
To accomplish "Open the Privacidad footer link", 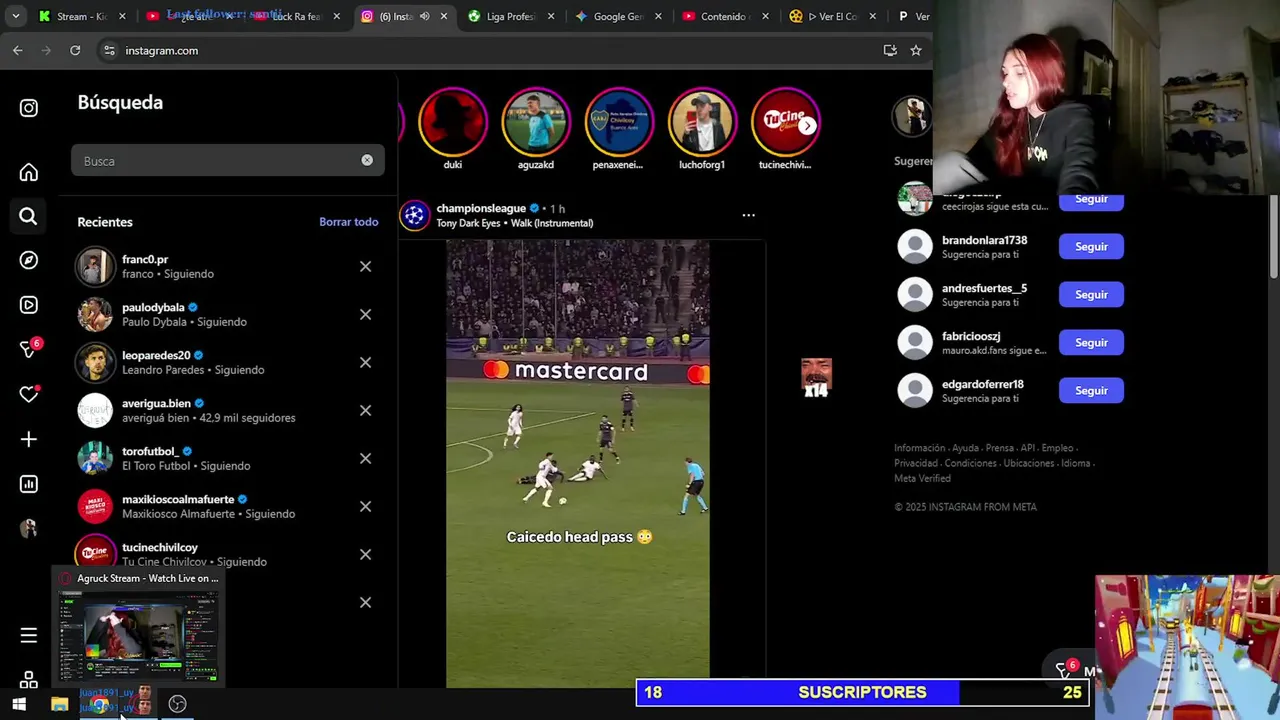I will 916,463.
